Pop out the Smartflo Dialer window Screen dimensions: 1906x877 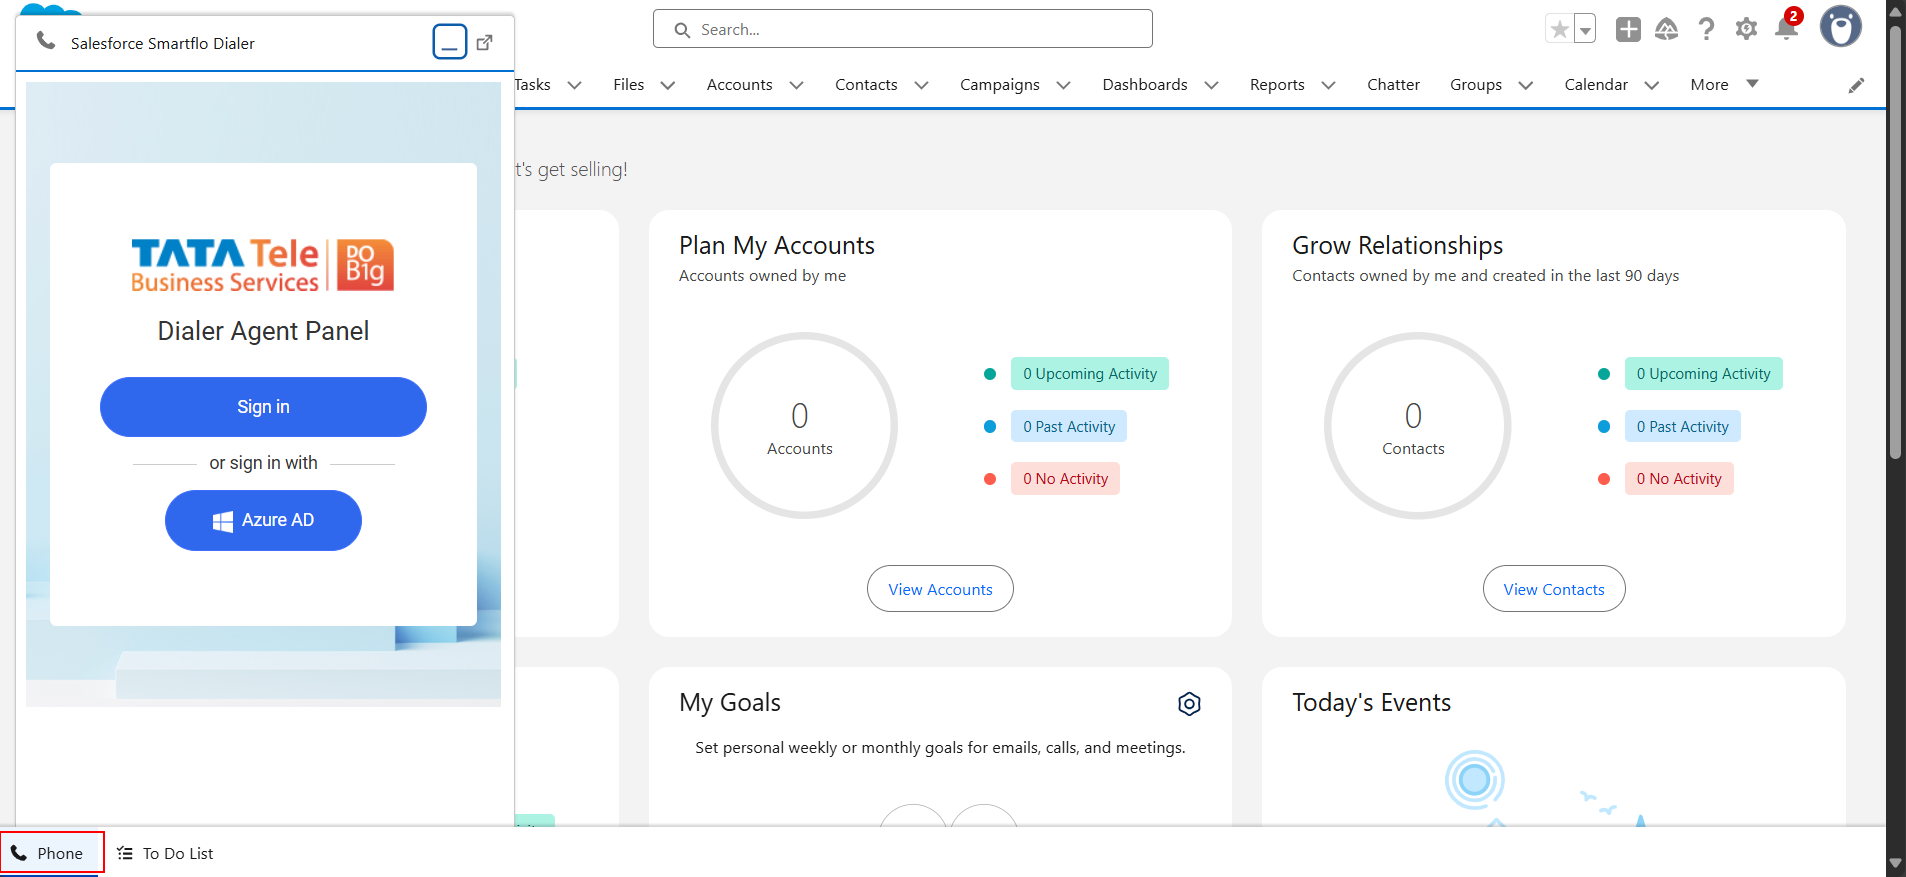pos(485,42)
